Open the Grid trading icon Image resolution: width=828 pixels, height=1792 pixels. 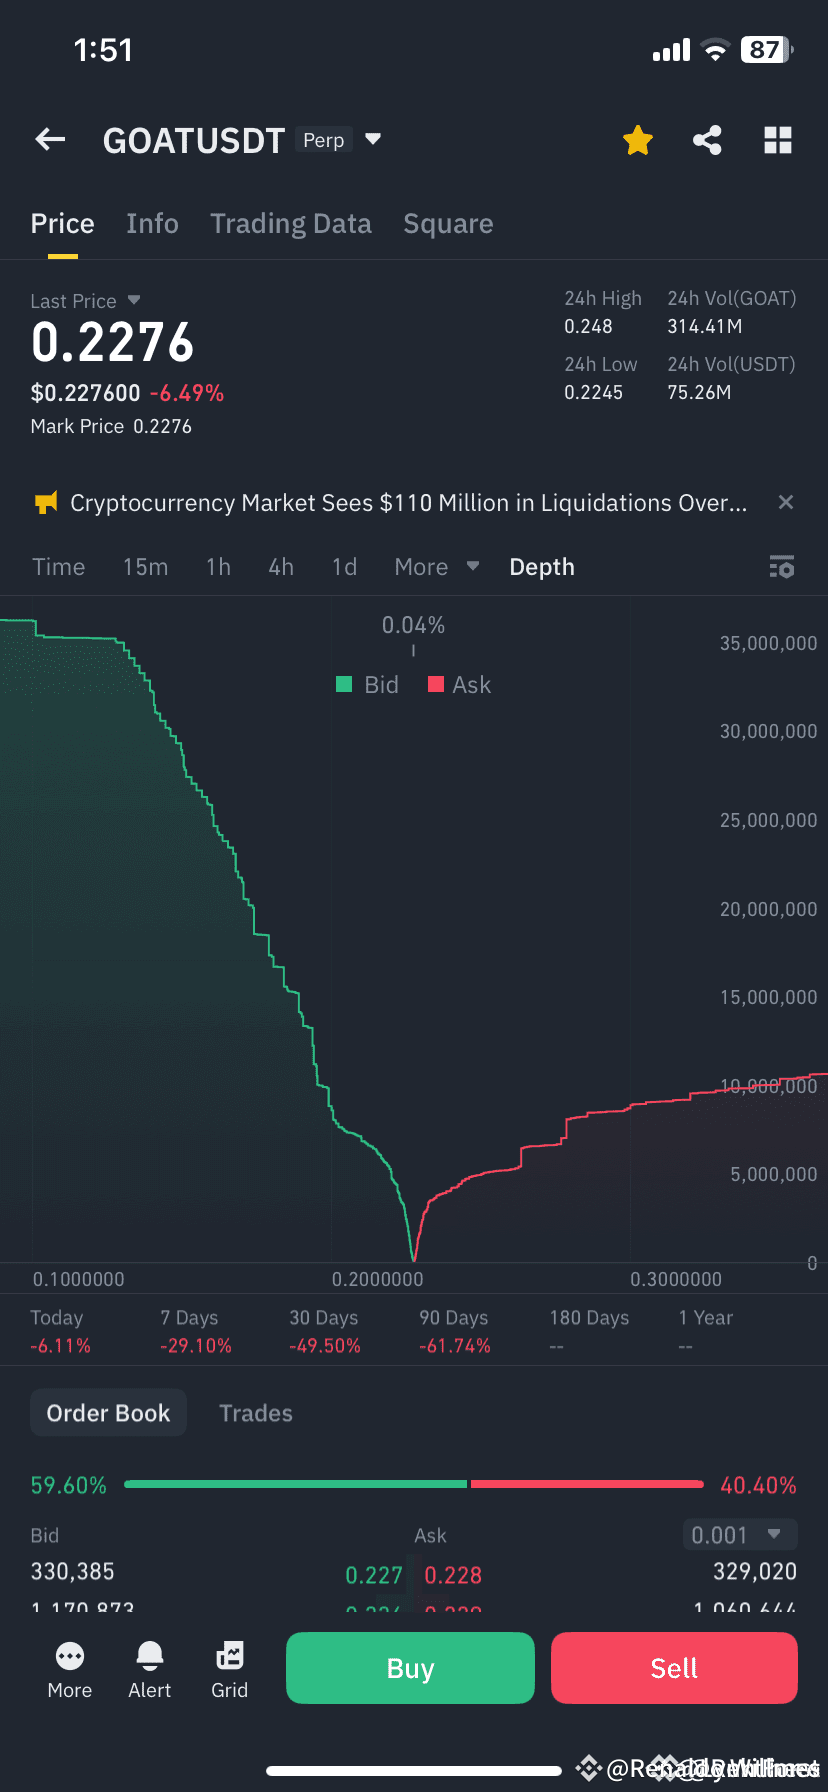(x=230, y=1670)
